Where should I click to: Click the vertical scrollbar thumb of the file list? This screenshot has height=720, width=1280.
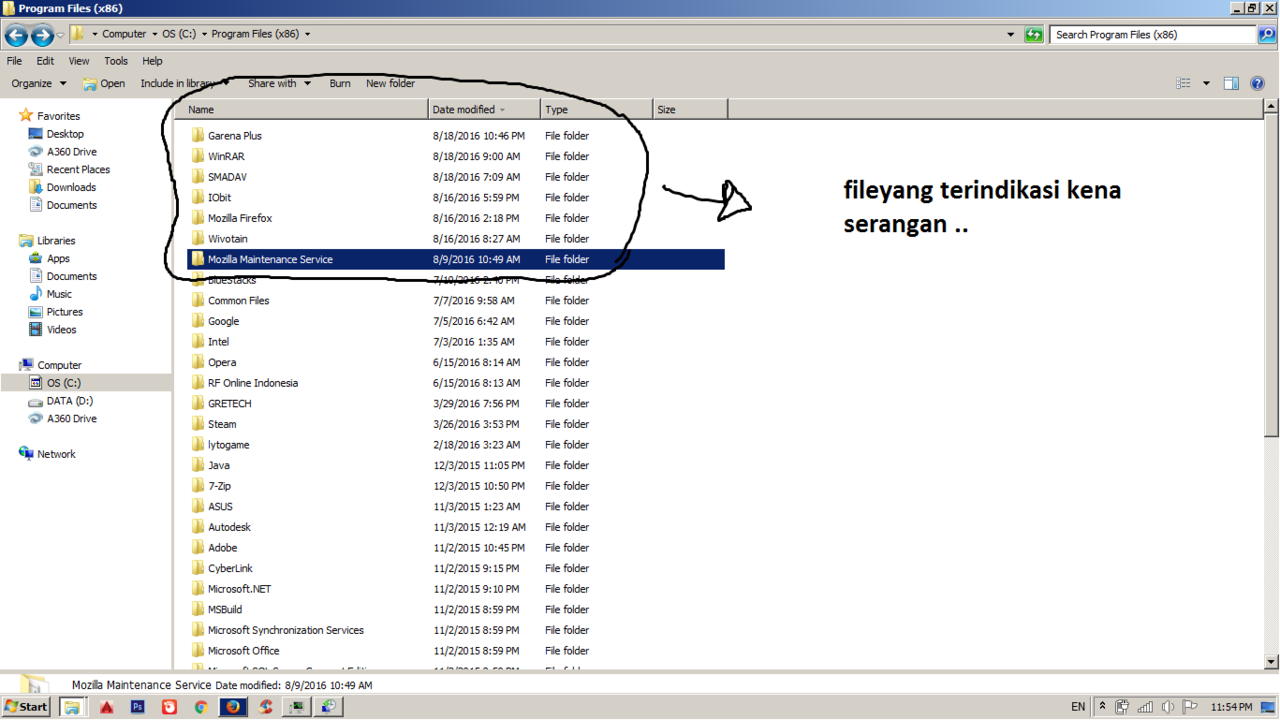coord(1271,275)
